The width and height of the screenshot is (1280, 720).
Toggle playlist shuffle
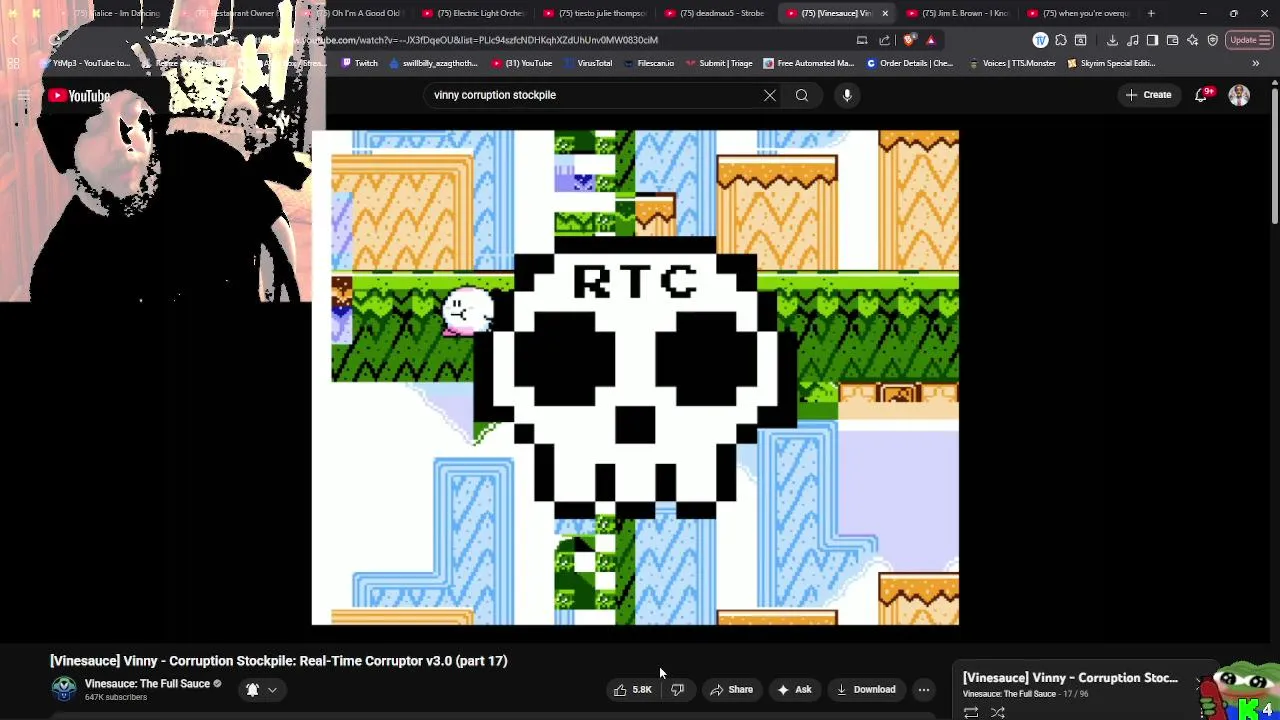(997, 712)
